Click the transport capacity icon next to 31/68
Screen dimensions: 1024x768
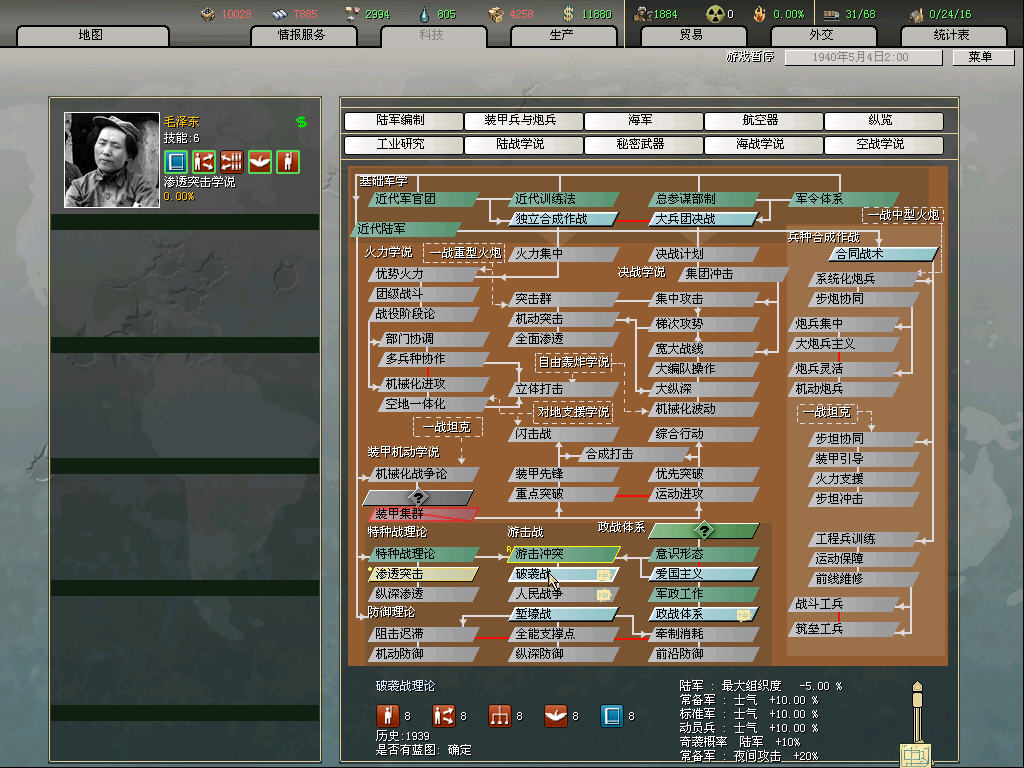pyautogui.click(x=831, y=14)
